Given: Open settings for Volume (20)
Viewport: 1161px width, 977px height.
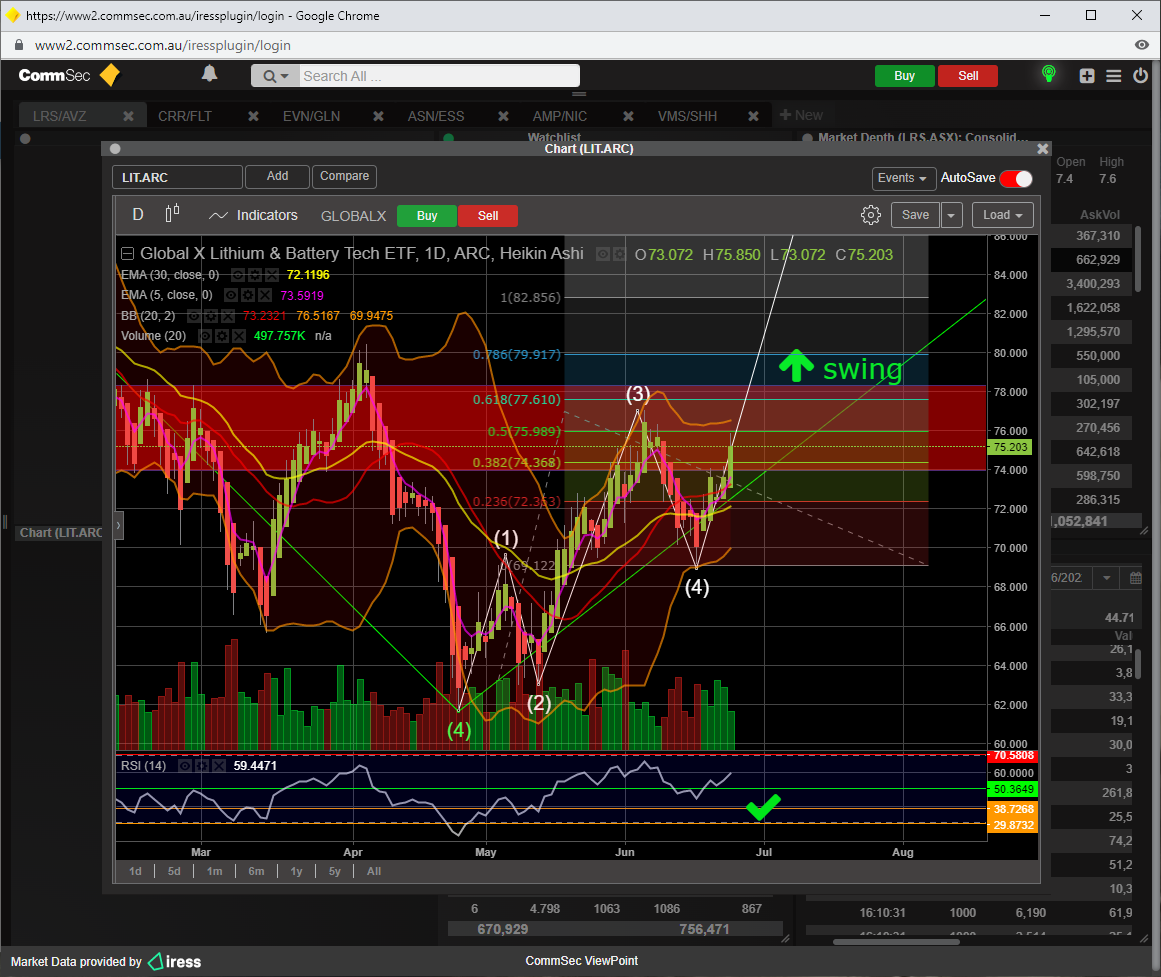Looking at the screenshot, I should point(222,336).
